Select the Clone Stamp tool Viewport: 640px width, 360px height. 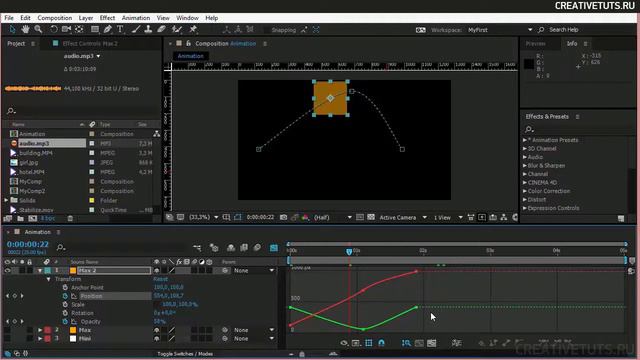[148, 29]
